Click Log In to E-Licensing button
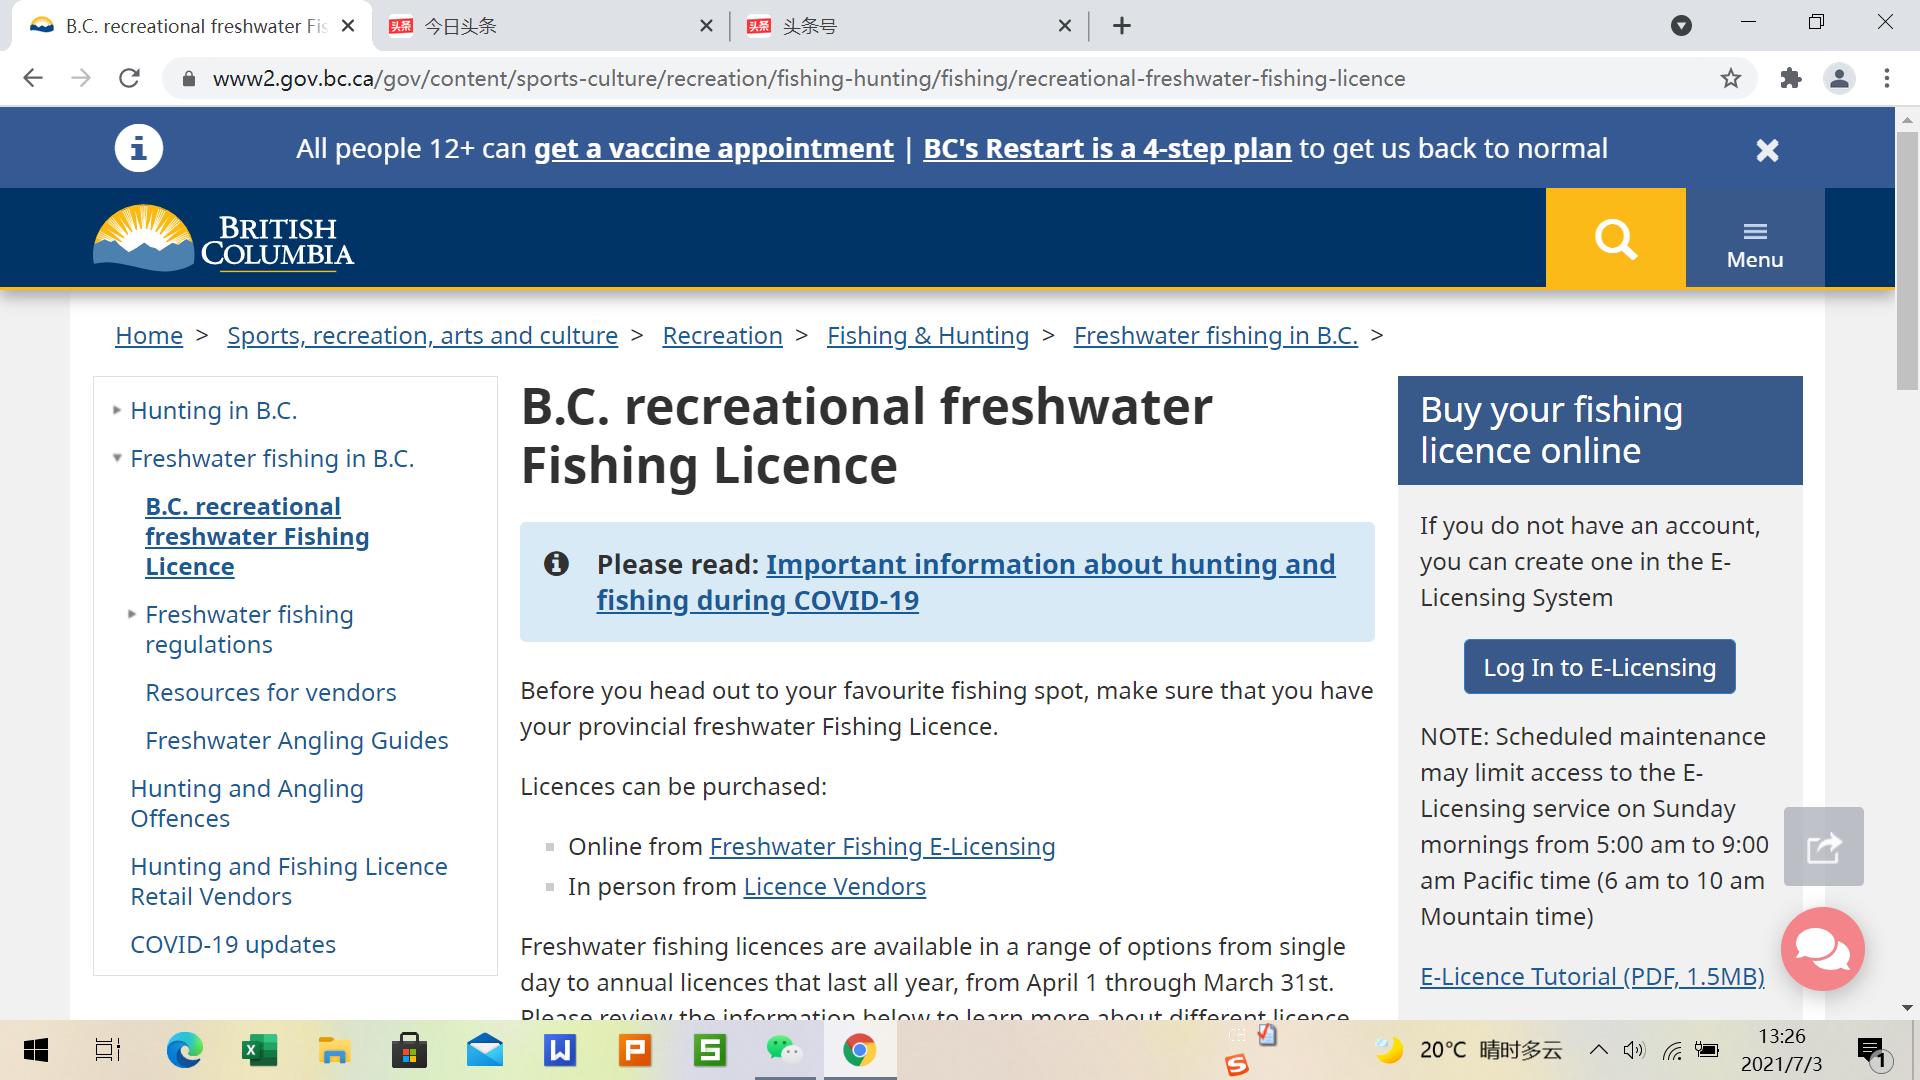The height and width of the screenshot is (1080, 1920). (1599, 667)
